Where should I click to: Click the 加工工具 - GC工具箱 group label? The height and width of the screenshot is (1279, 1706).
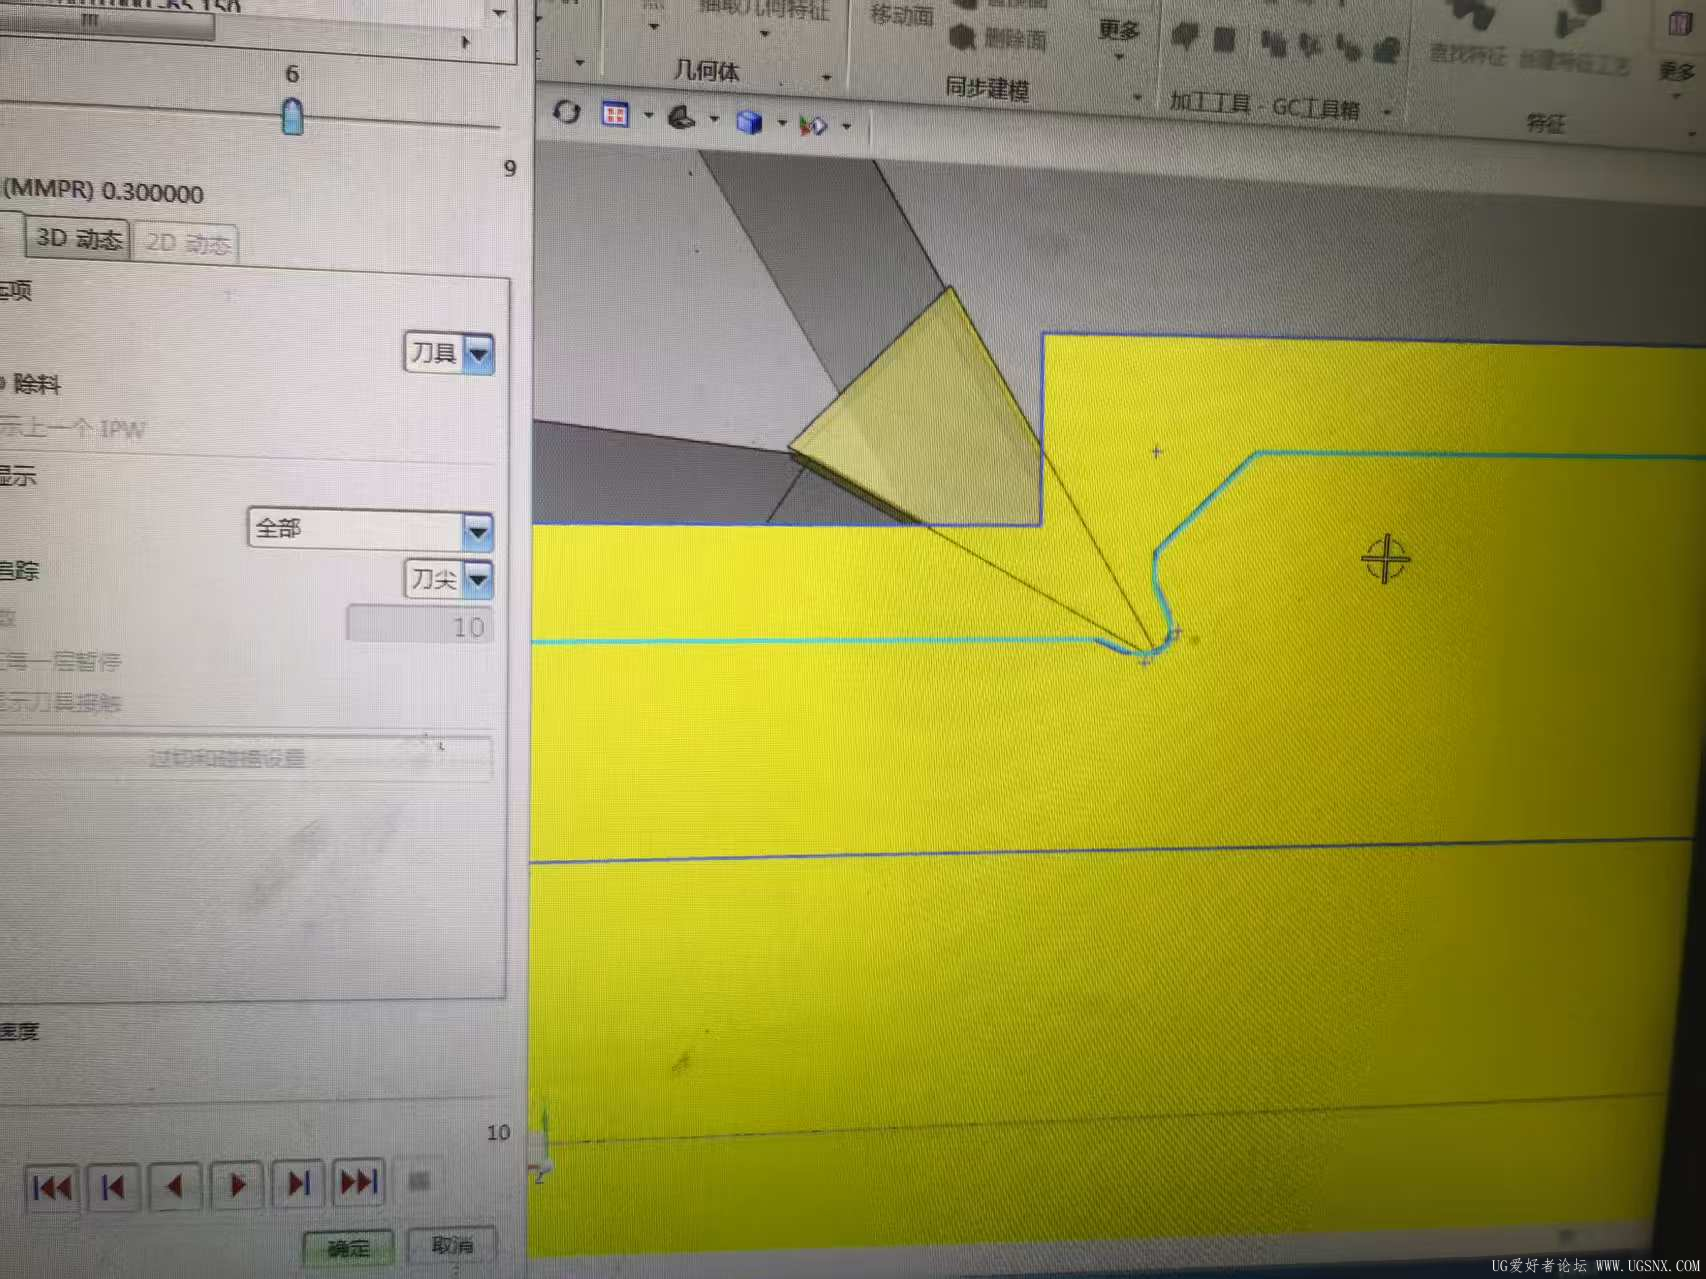click(x=1264, y=105)
